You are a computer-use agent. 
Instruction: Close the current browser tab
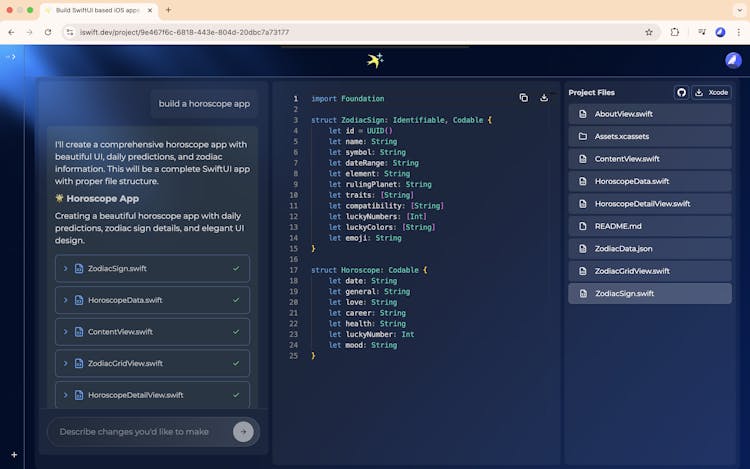pyautogui.click(x=149, y=10)
